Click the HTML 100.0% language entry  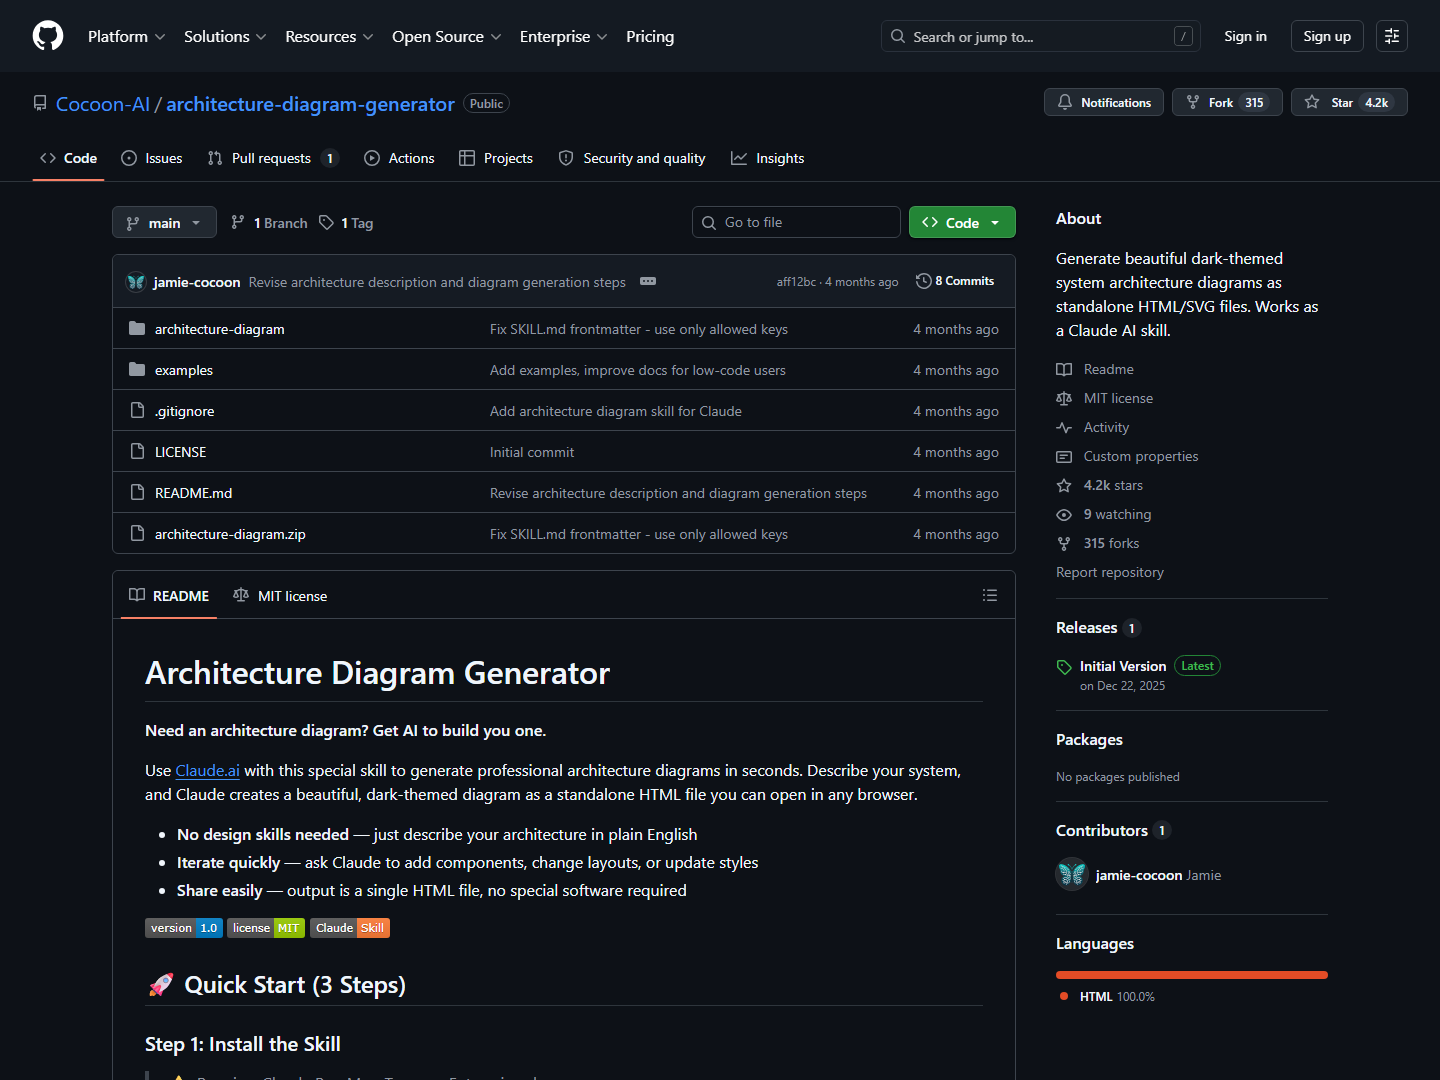click(x=1107, y=997)
